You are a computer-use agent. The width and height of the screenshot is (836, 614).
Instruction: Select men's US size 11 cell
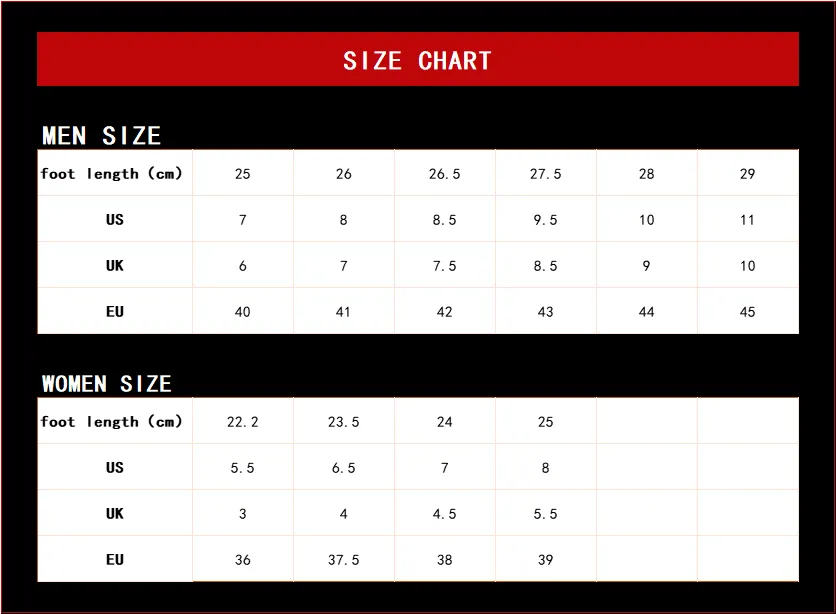(x=747, y=220)
